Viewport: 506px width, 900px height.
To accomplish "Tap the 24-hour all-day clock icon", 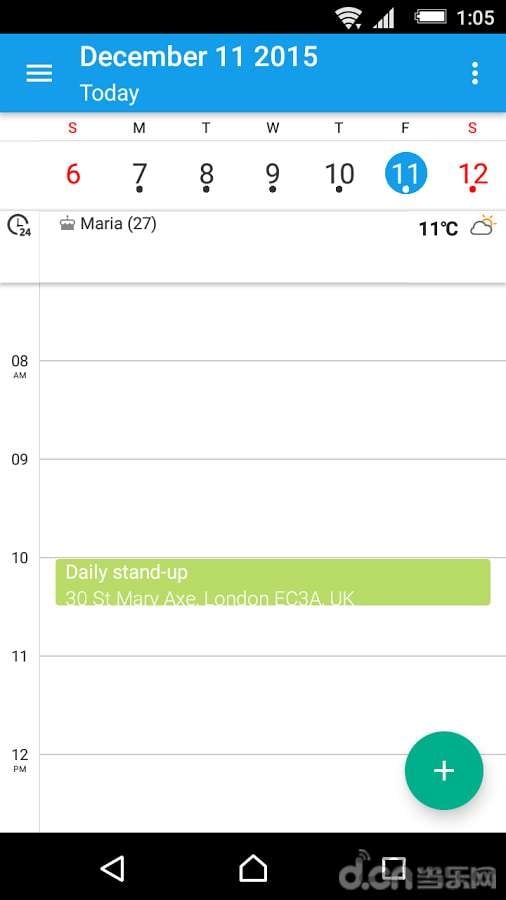I will 19,224.
